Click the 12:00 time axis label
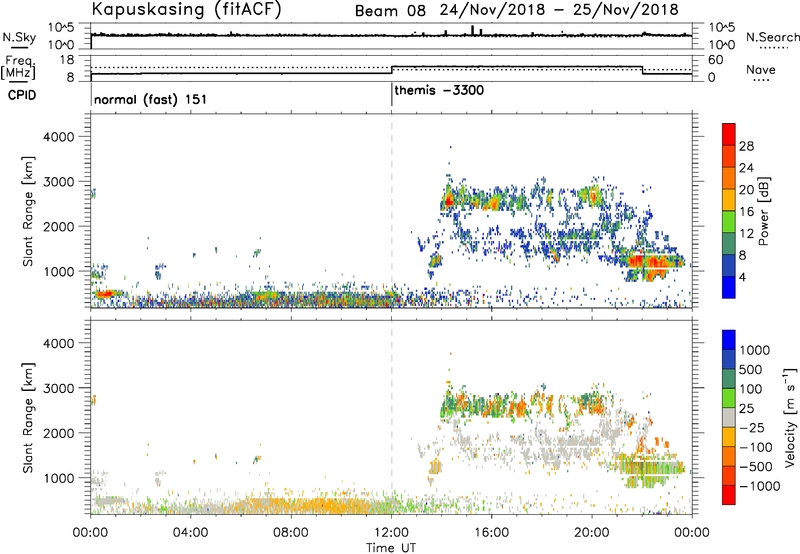The image size is (800, 554). click(391, 533)
